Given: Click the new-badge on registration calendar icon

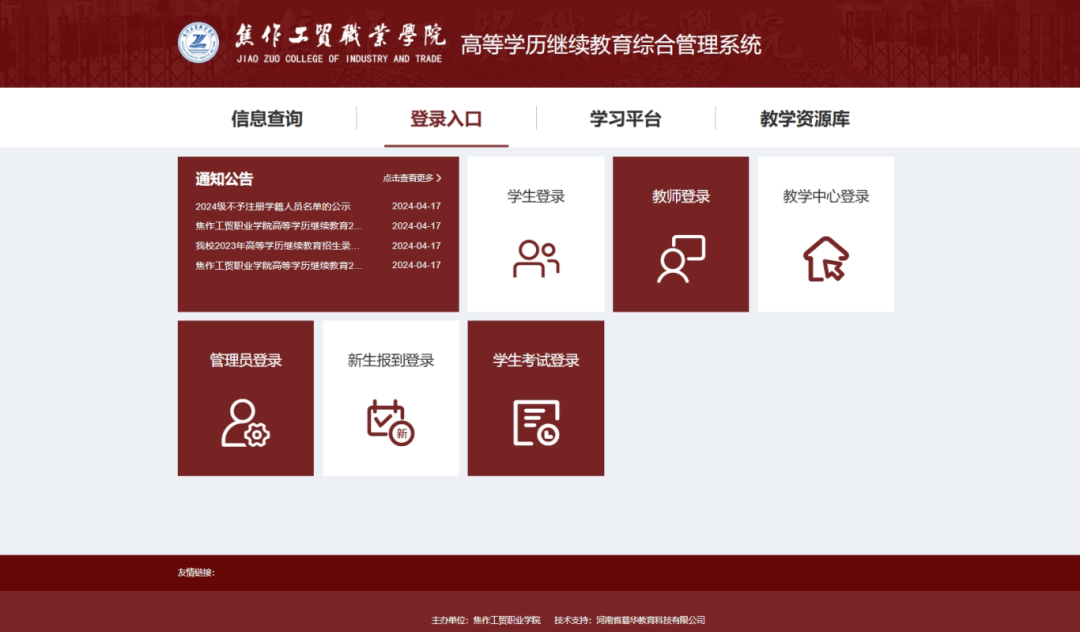Looking at the screenshot, I should tap(400, 432).
